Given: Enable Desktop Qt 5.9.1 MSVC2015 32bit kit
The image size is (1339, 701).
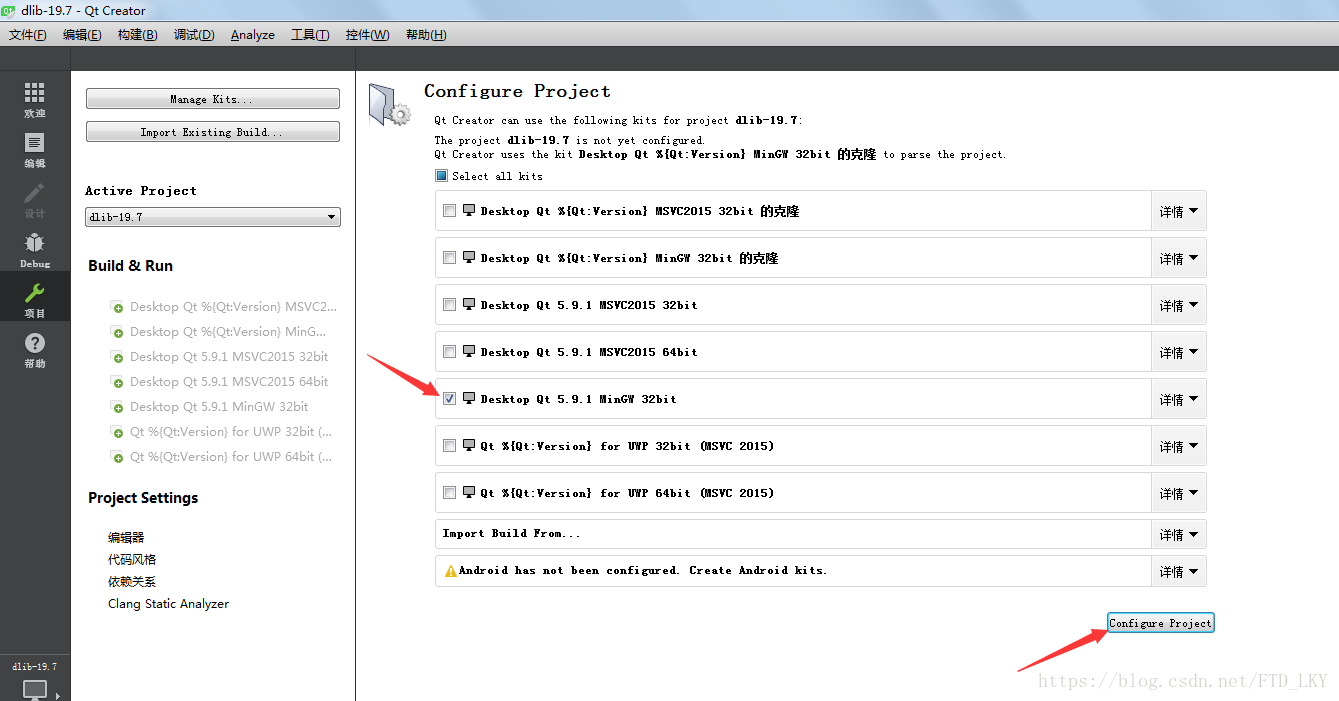Looking at the screenshot, I should click(450, 305).
